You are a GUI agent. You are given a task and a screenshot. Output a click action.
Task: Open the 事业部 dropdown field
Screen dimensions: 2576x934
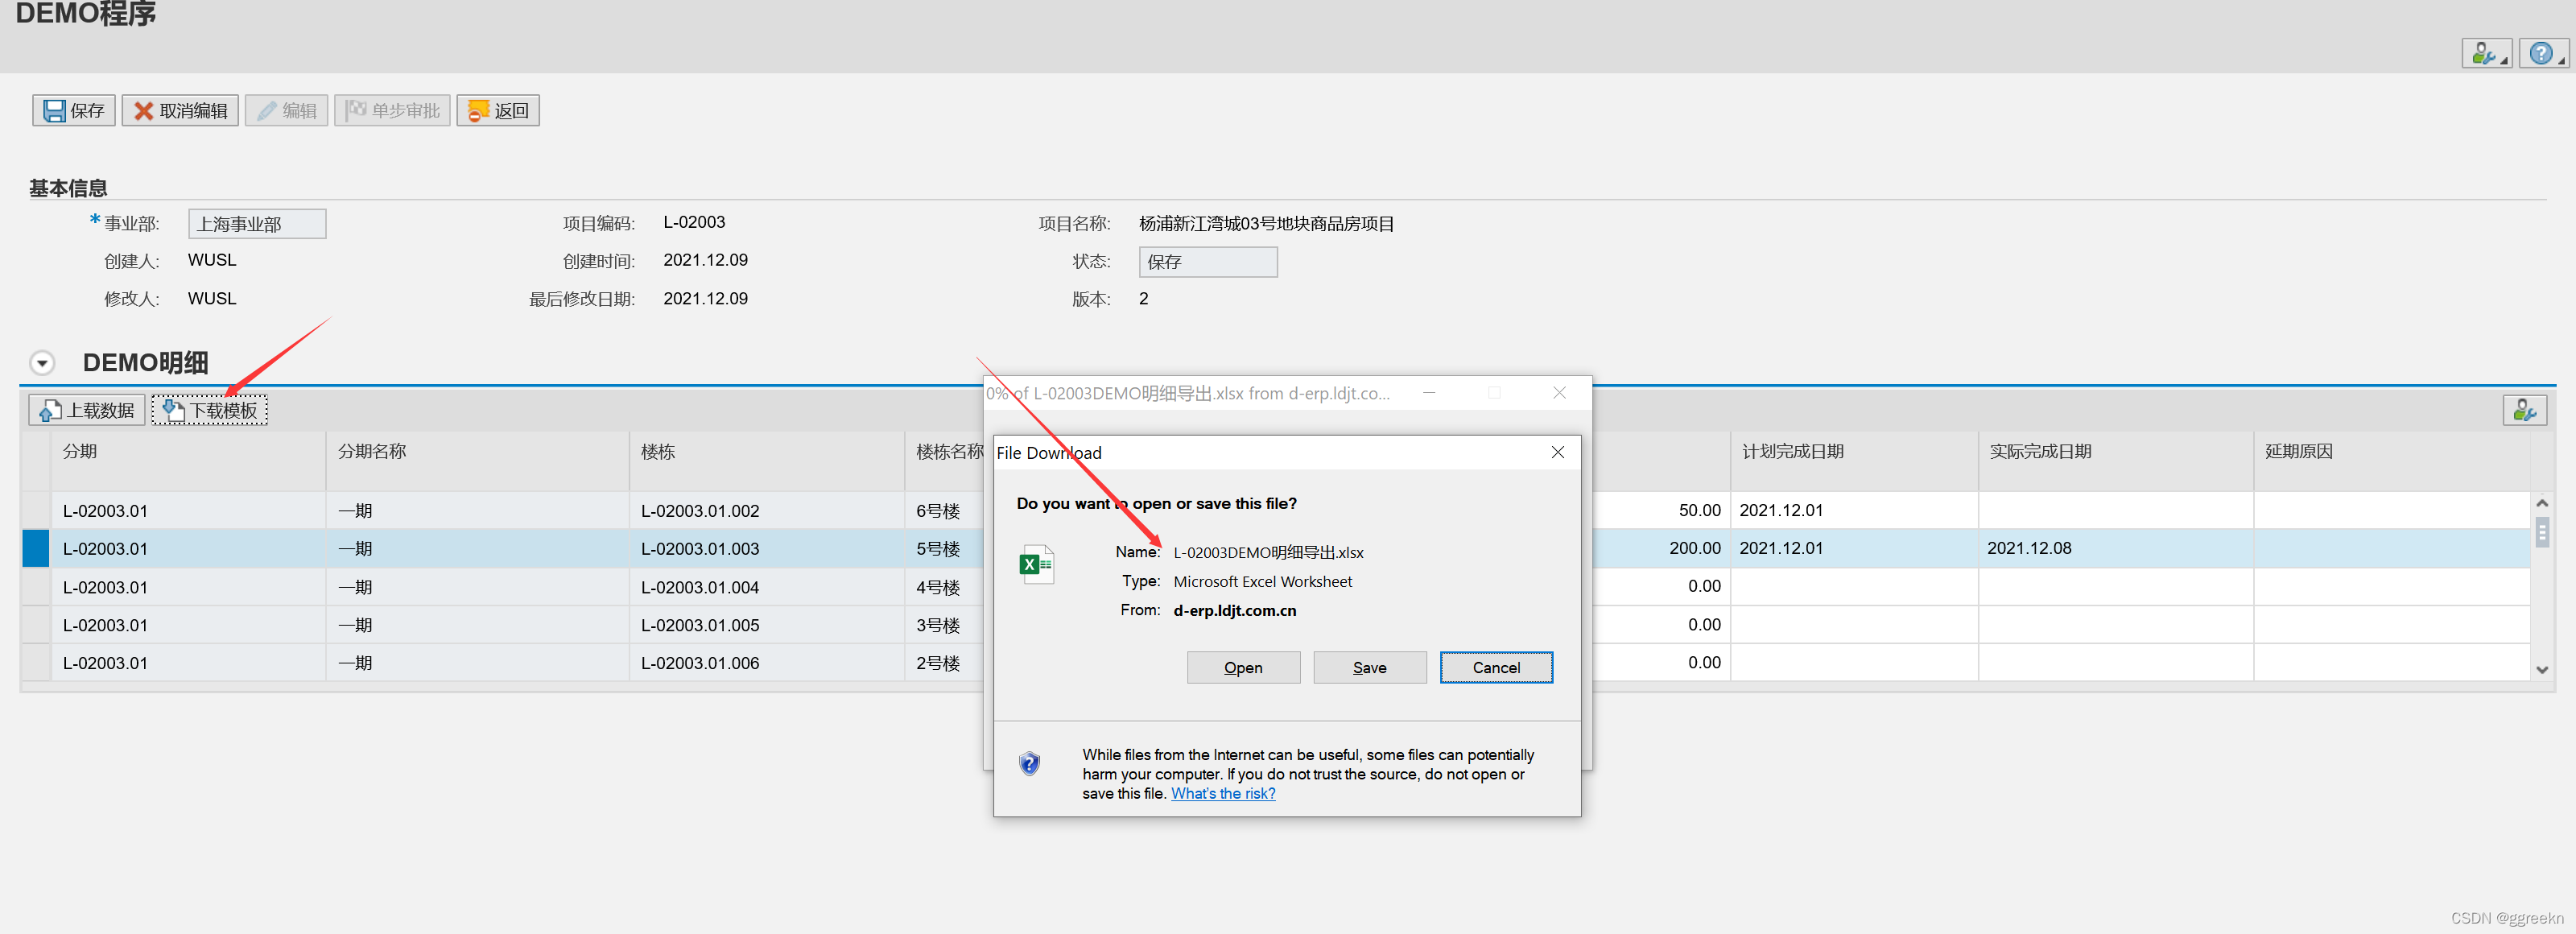[257, 224]
